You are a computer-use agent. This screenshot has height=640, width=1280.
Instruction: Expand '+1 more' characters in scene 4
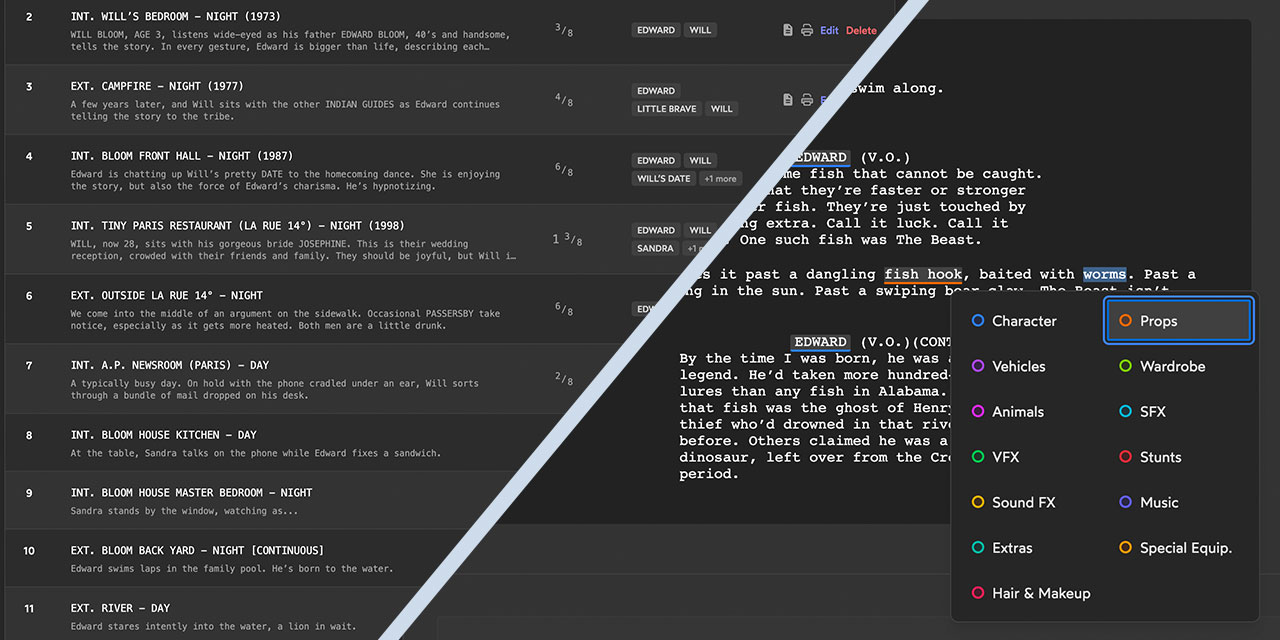tap(719, 179)
